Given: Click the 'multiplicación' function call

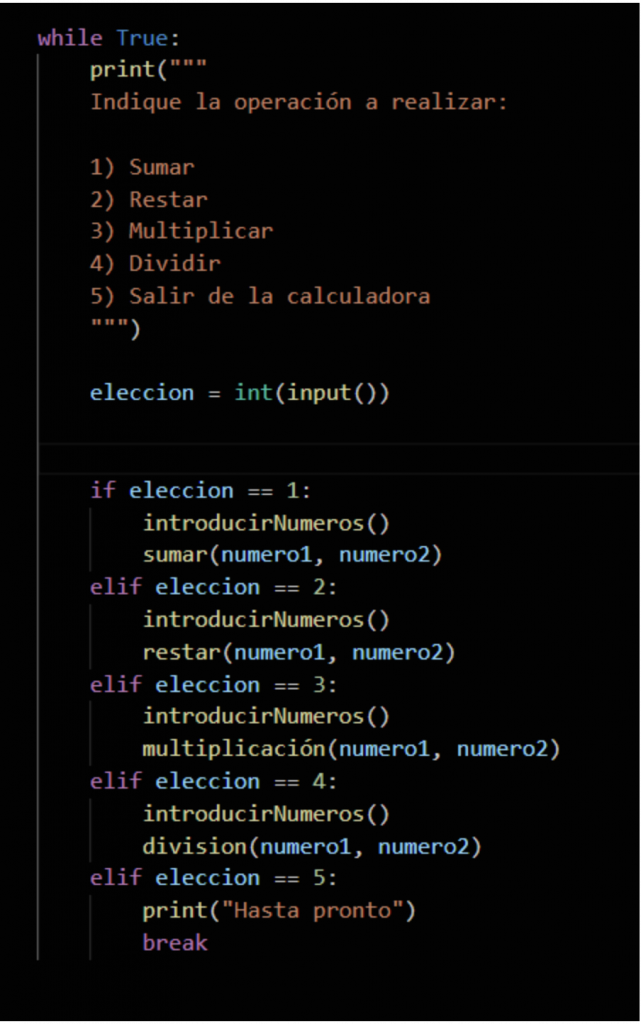Looking at the screenshot, I should click(234, 749).
